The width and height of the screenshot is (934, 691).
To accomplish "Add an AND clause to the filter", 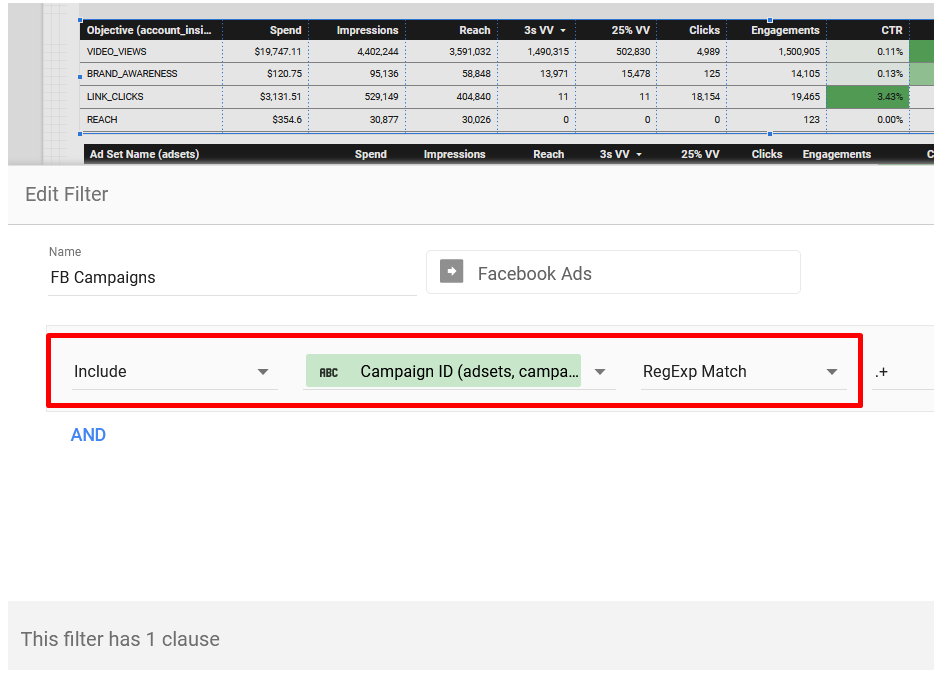I will [88, 435].
